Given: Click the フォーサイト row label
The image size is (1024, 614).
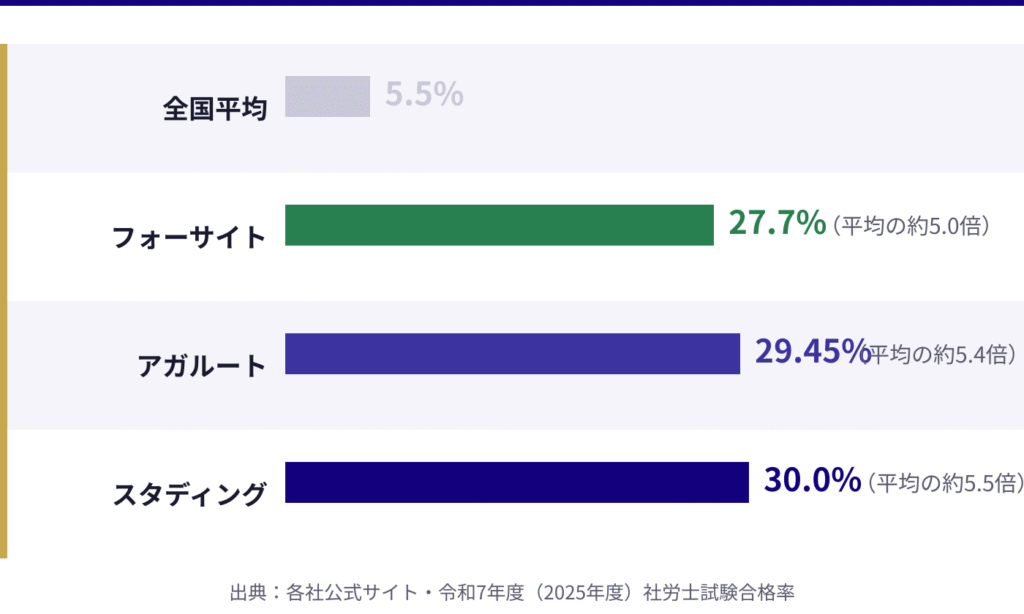Looking at the screenshot, I should pyautogui.click(x=189, y=237).
